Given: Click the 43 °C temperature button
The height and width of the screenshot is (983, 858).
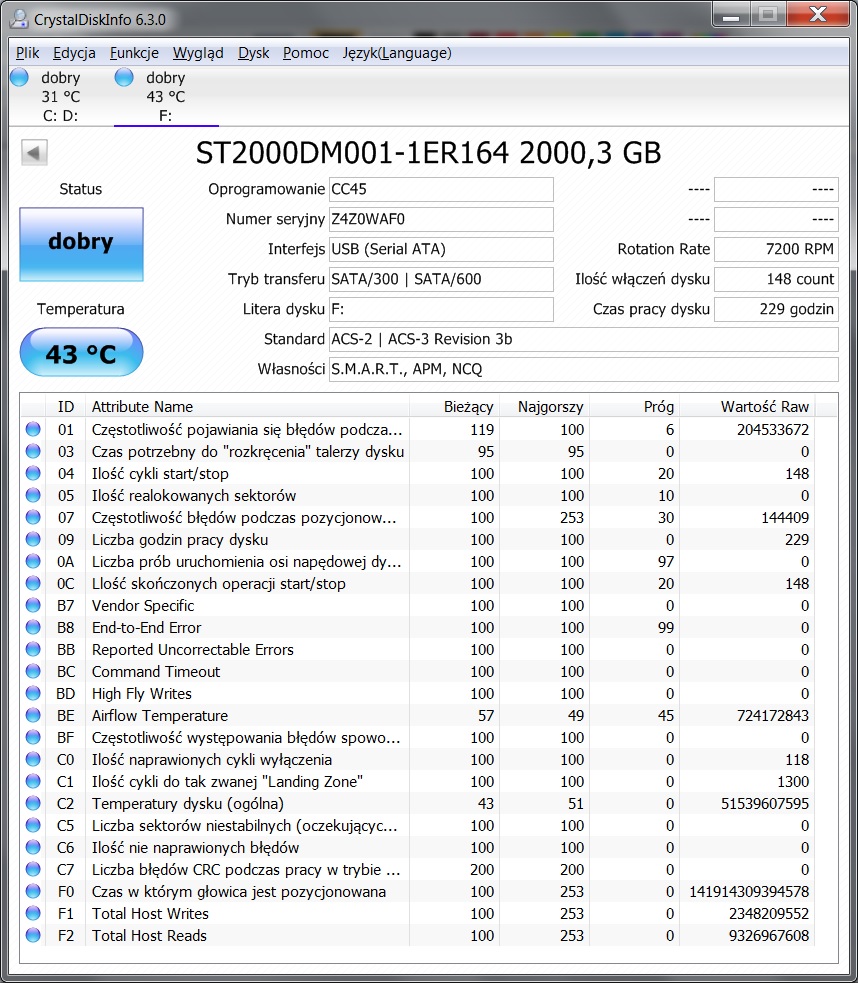Looking at the screenshot, I should click(x=81, y=352).
